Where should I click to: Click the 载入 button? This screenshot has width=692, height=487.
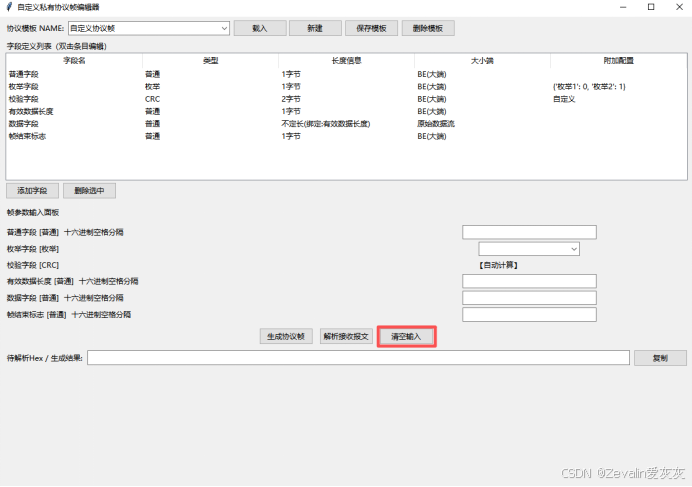pyautogui.click(x=260, y=28)
